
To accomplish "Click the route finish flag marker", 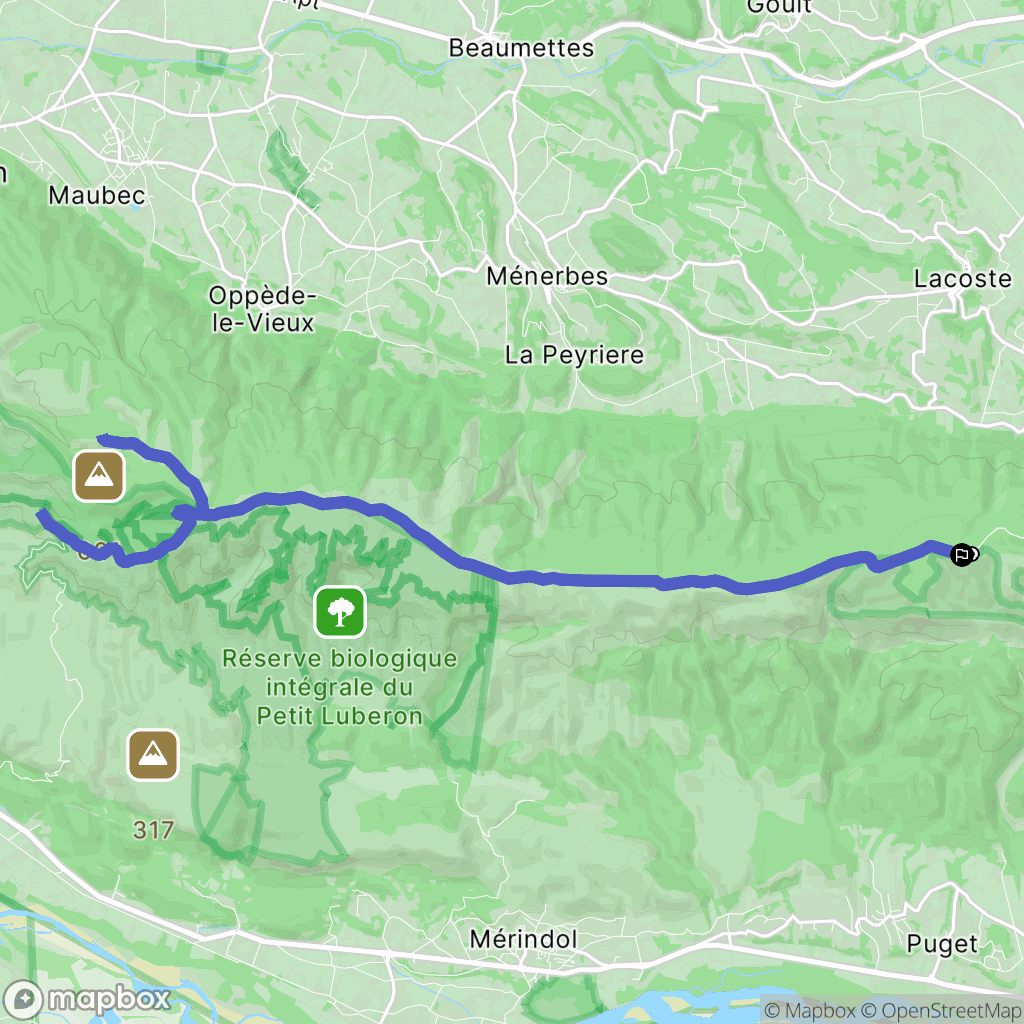I will point(963,555).
